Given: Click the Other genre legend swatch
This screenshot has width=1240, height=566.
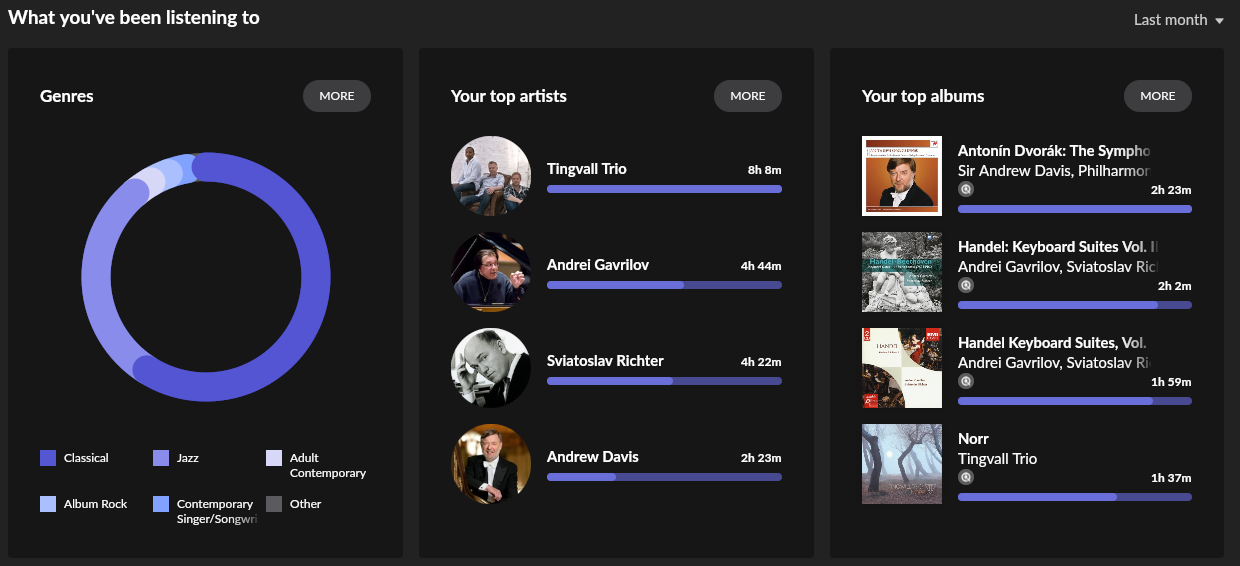Looking at the screenshot, I should point(274,504).
